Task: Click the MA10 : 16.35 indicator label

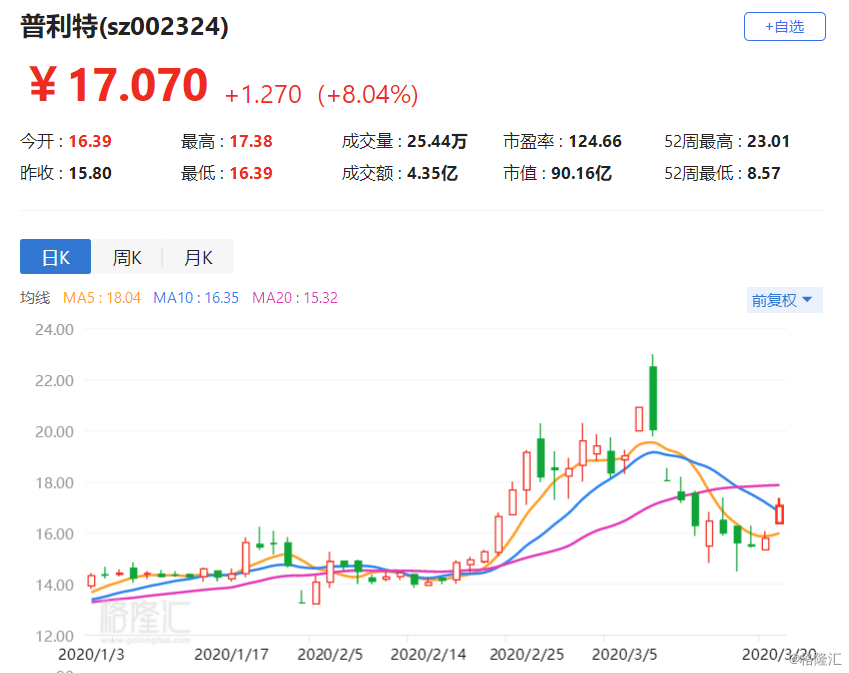Action: [196, 298]
